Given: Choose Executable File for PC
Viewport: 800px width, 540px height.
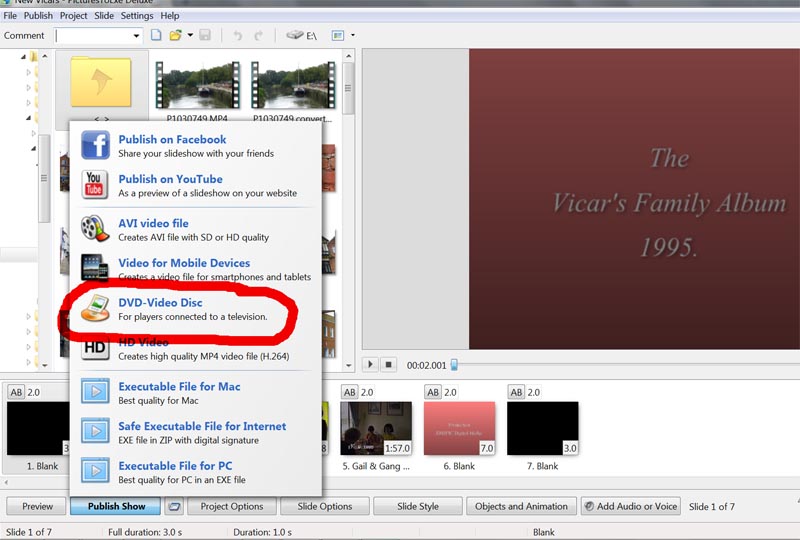Looking at the screenshot, I should tap(175, 466).
